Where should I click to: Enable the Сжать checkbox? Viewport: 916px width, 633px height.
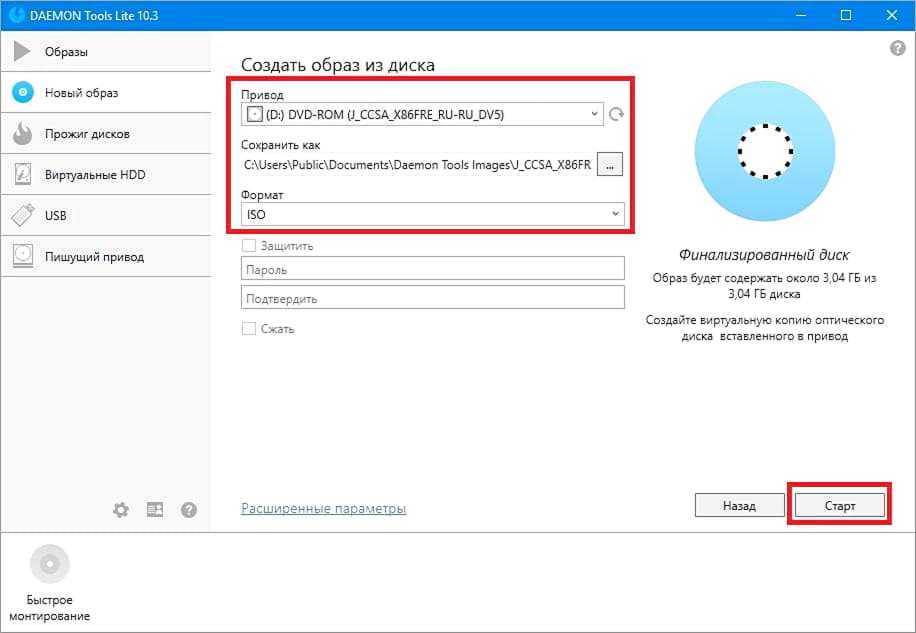[x=249, y=329]
